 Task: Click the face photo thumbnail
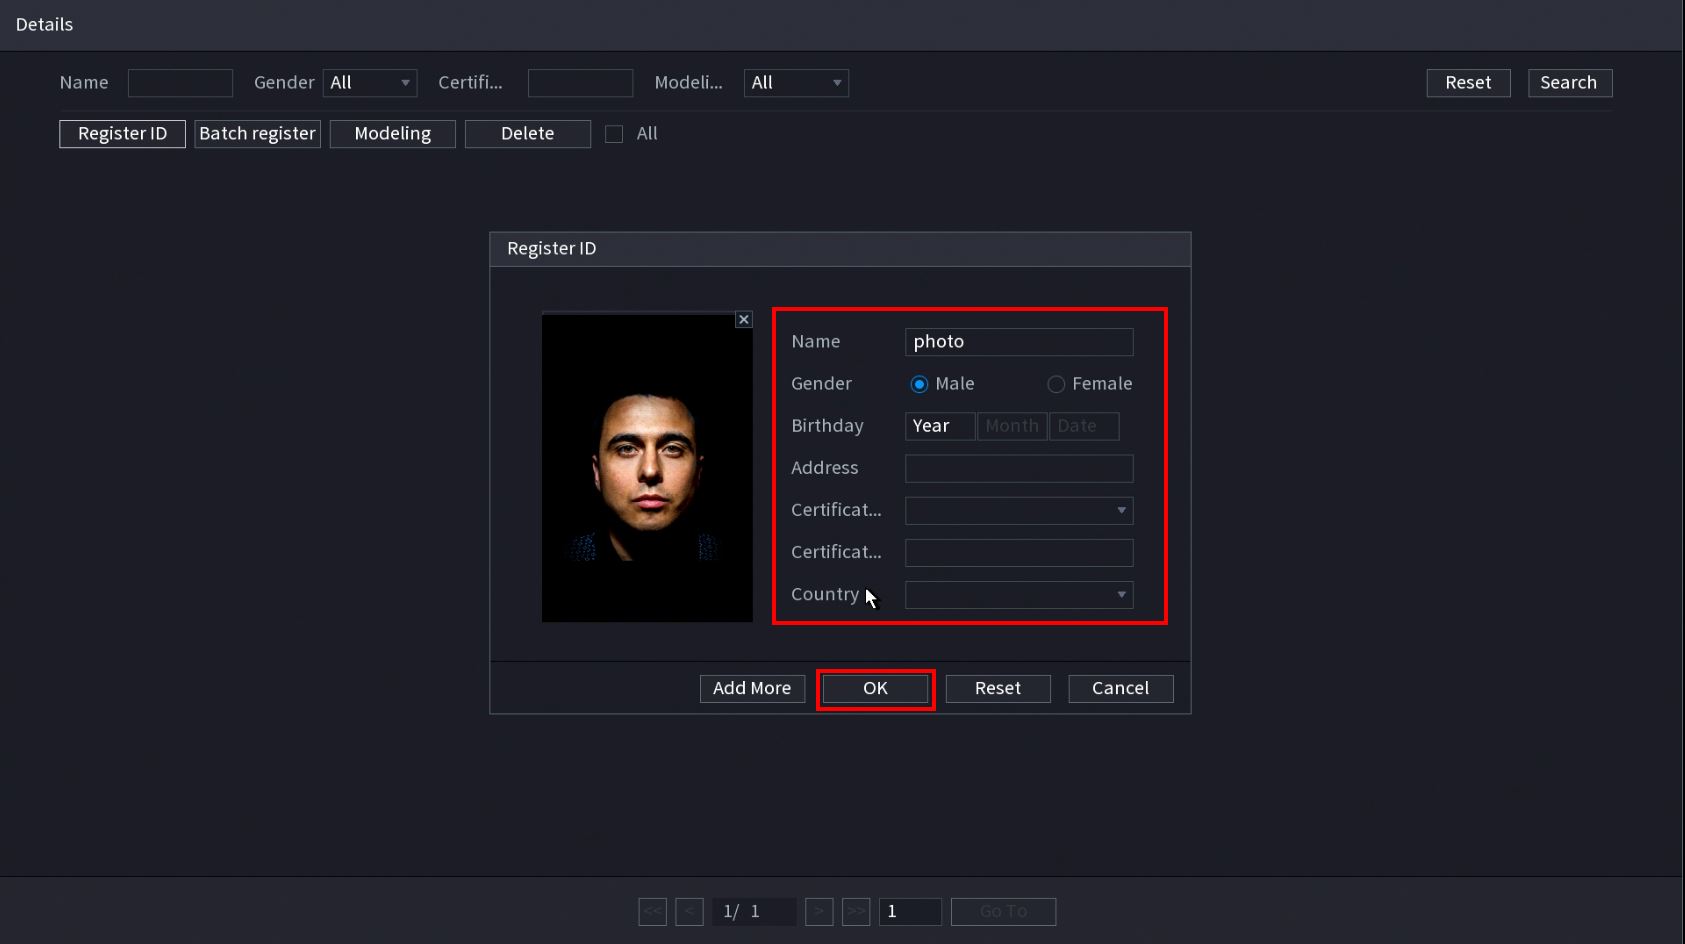(x=647, y=468)
